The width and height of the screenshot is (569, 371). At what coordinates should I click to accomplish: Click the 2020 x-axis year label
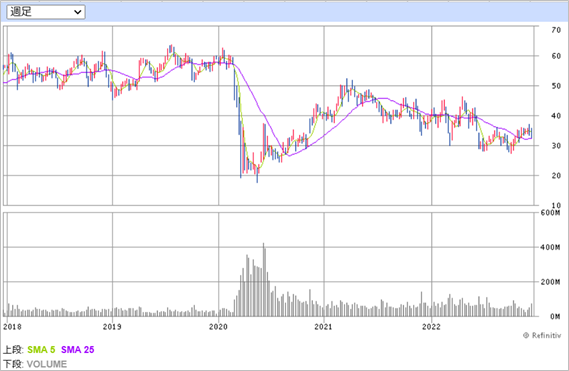218,327
